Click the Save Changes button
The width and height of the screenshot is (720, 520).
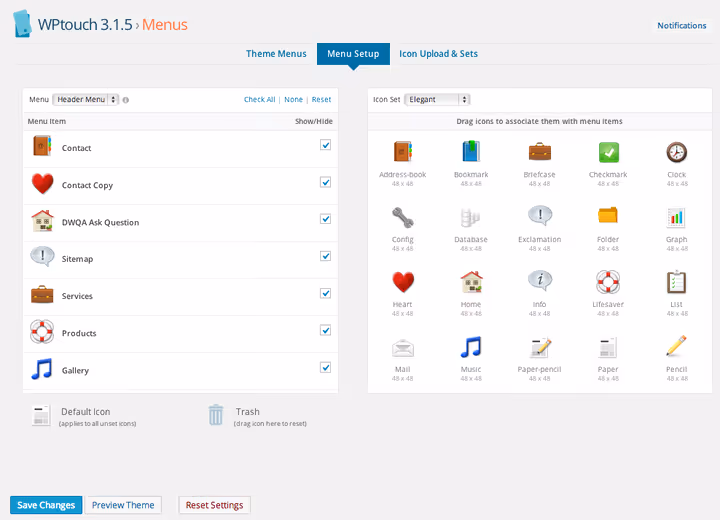tap(46, 505)
